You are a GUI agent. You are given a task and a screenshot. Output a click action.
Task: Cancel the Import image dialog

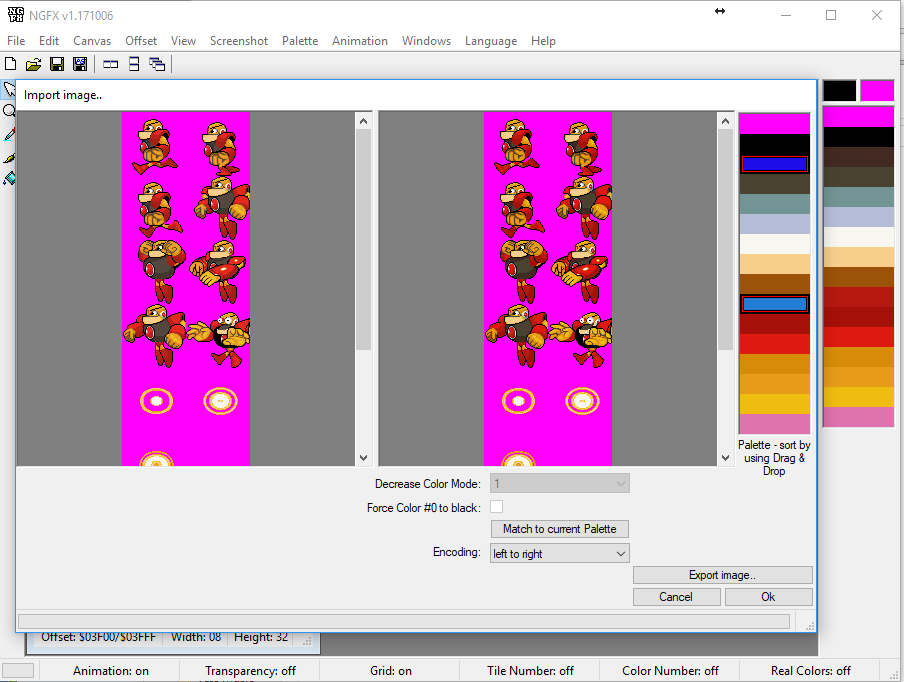click(x=676, y=597)
